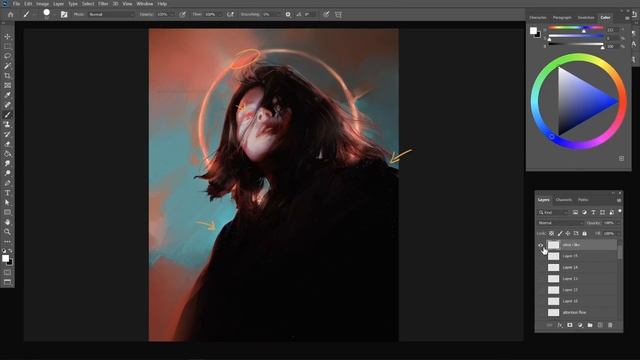
Task: Switch to the Character tab
Action: [538, 18]
